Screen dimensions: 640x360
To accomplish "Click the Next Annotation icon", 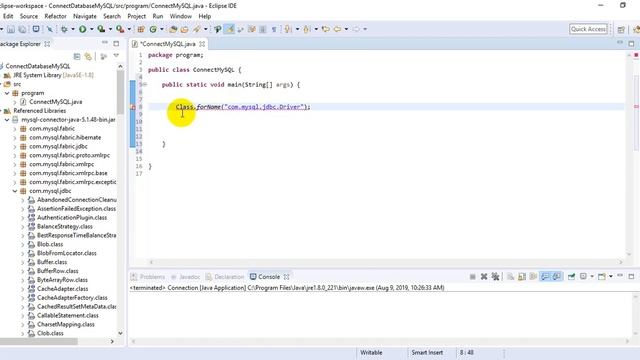I will 288,29.
